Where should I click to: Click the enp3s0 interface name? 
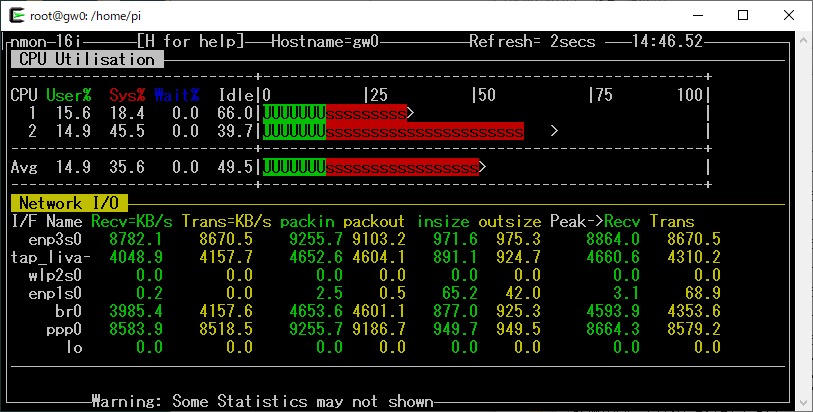pos(55,239)
